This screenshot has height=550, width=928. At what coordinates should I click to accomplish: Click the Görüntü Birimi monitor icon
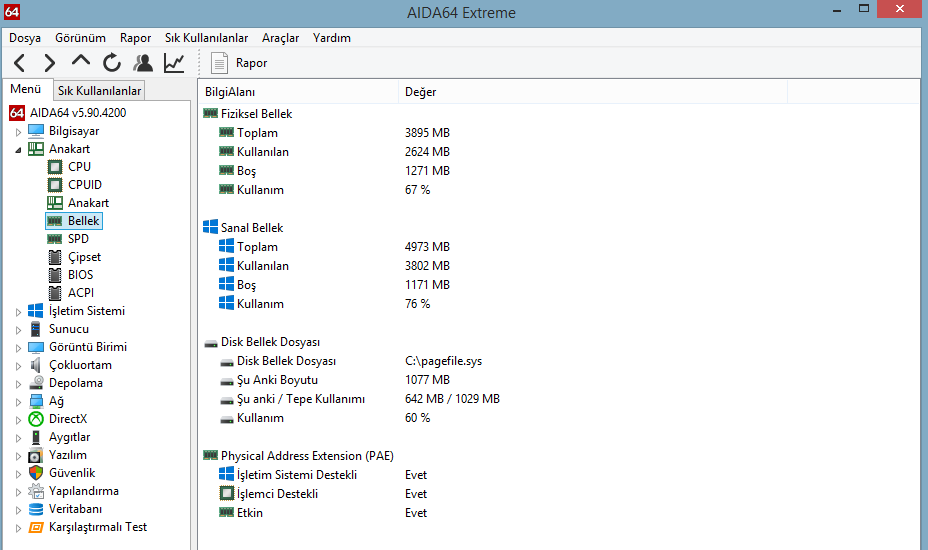pos(36,347)
